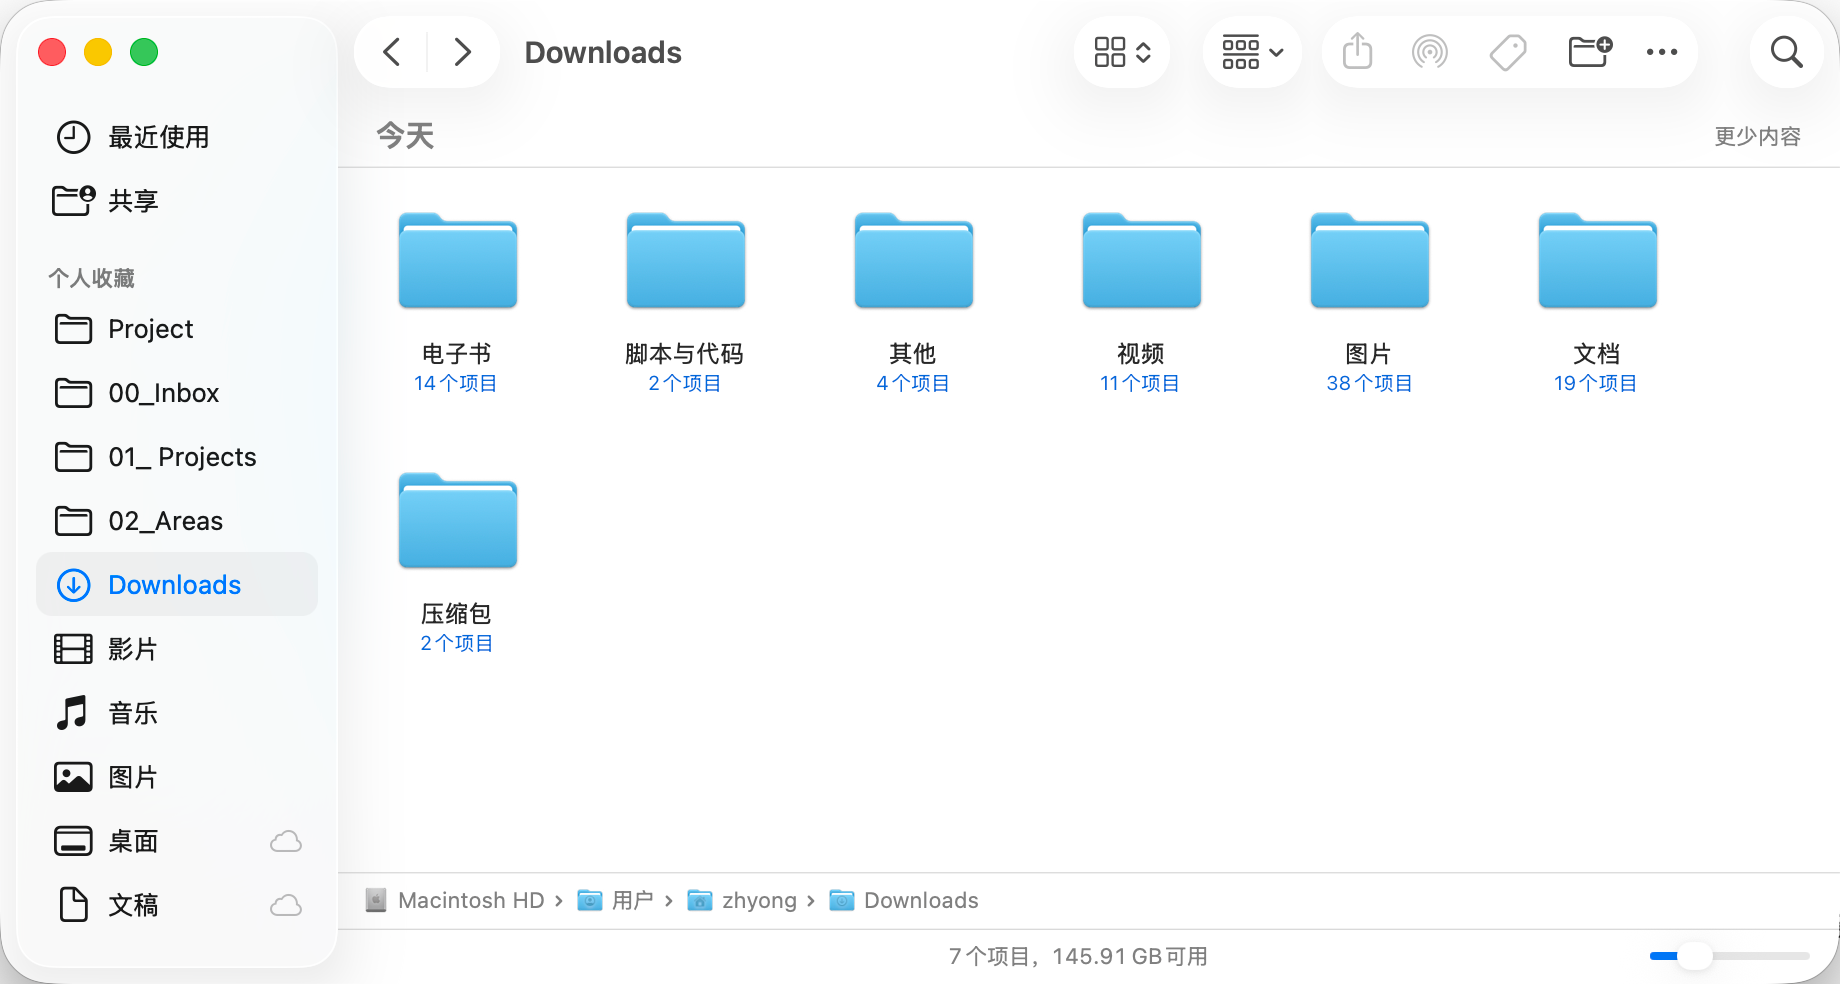Select 00_Inbox in the sidebar
1840x984 pixels.
click(177, 393)
